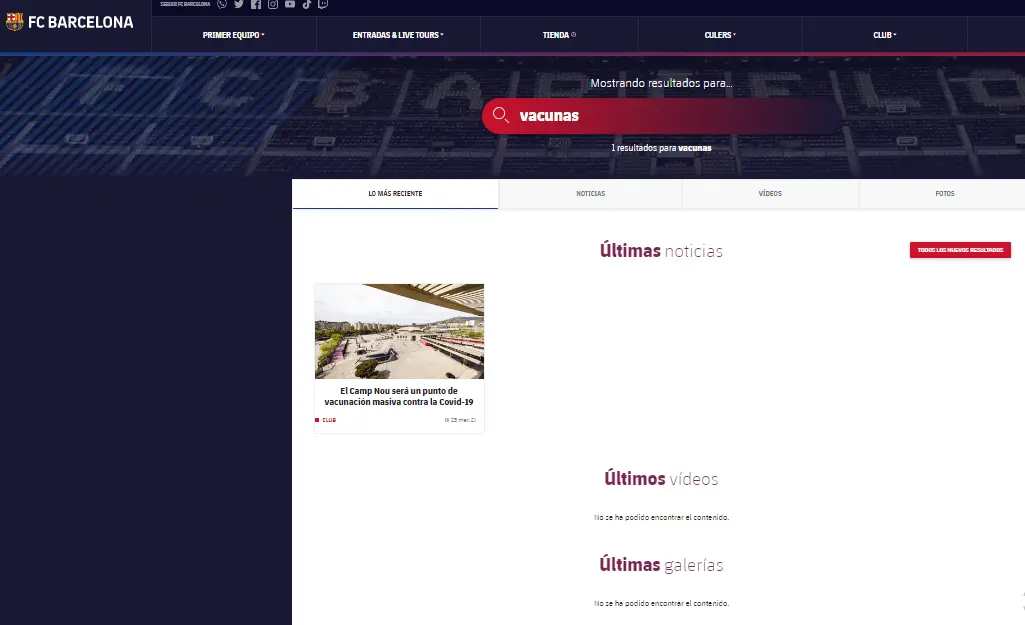This screenshot has height=625, width=1025.
Task: Switch to the Vídeos tab
Action: click(770, 194)
